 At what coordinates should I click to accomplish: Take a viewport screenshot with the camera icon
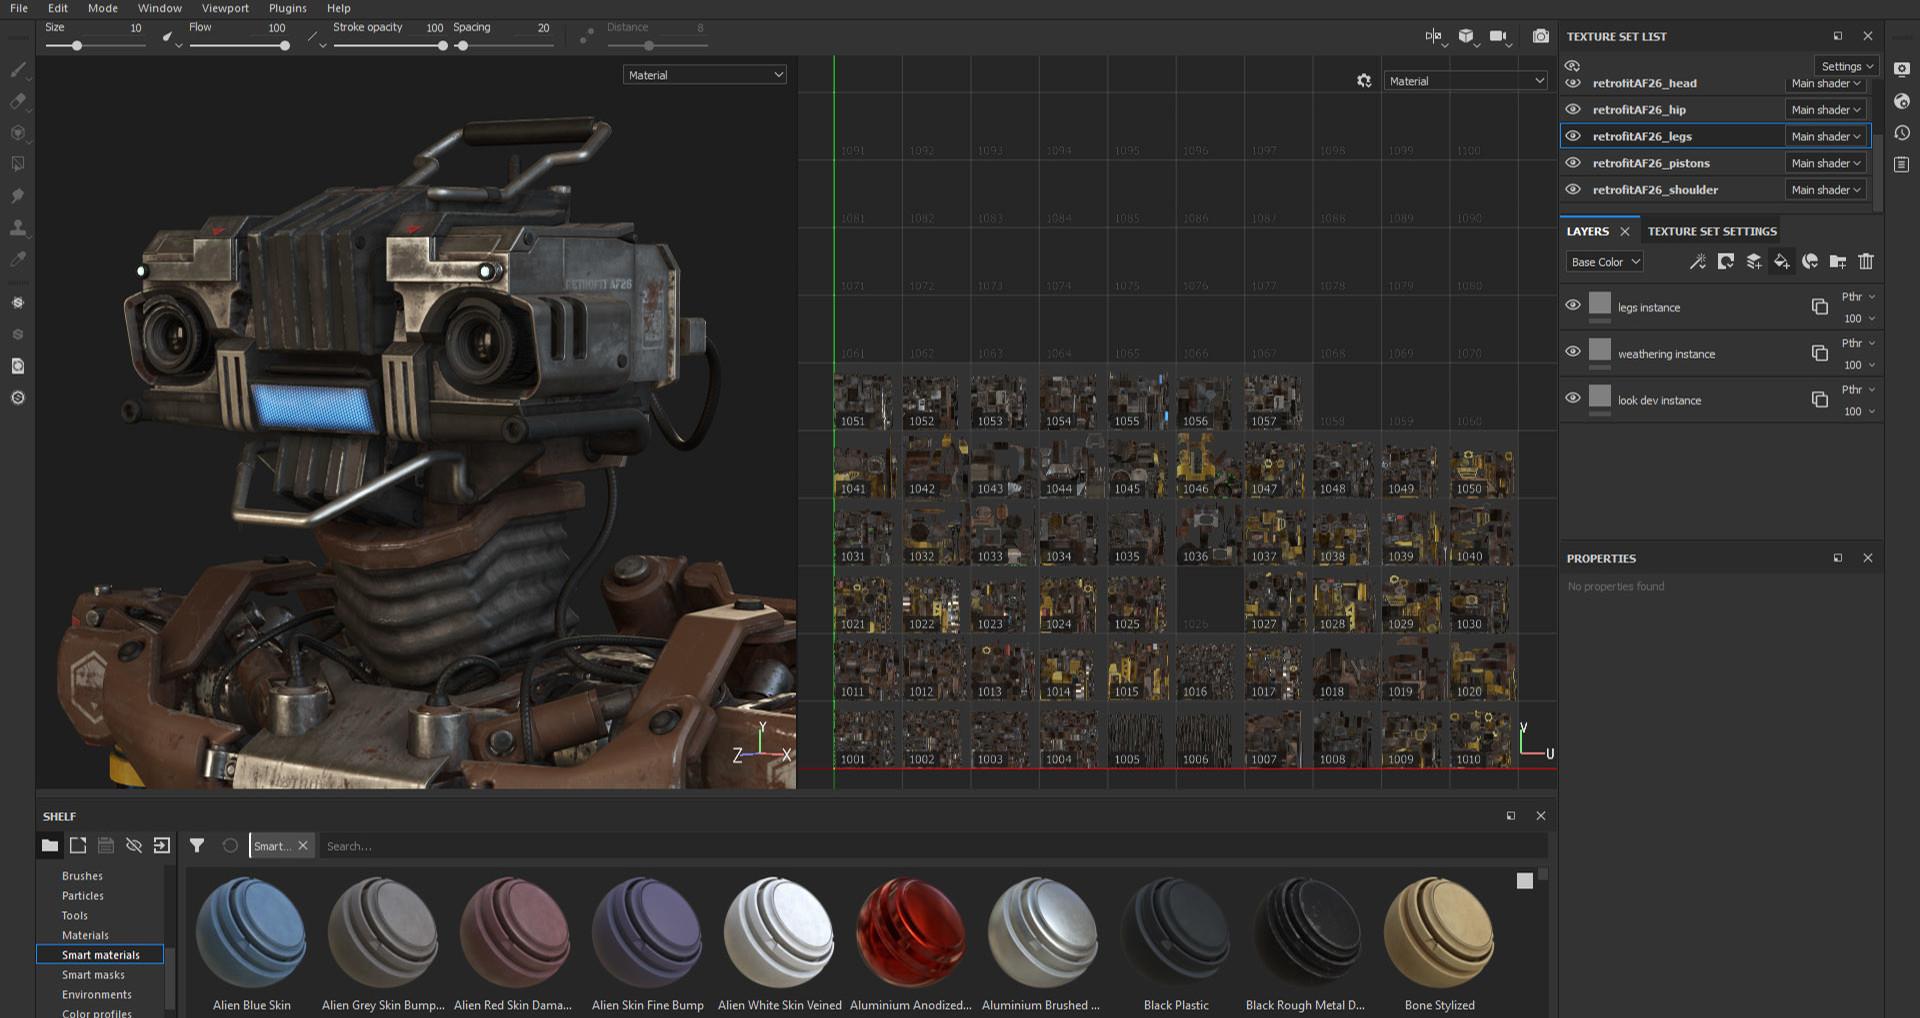1540,36
